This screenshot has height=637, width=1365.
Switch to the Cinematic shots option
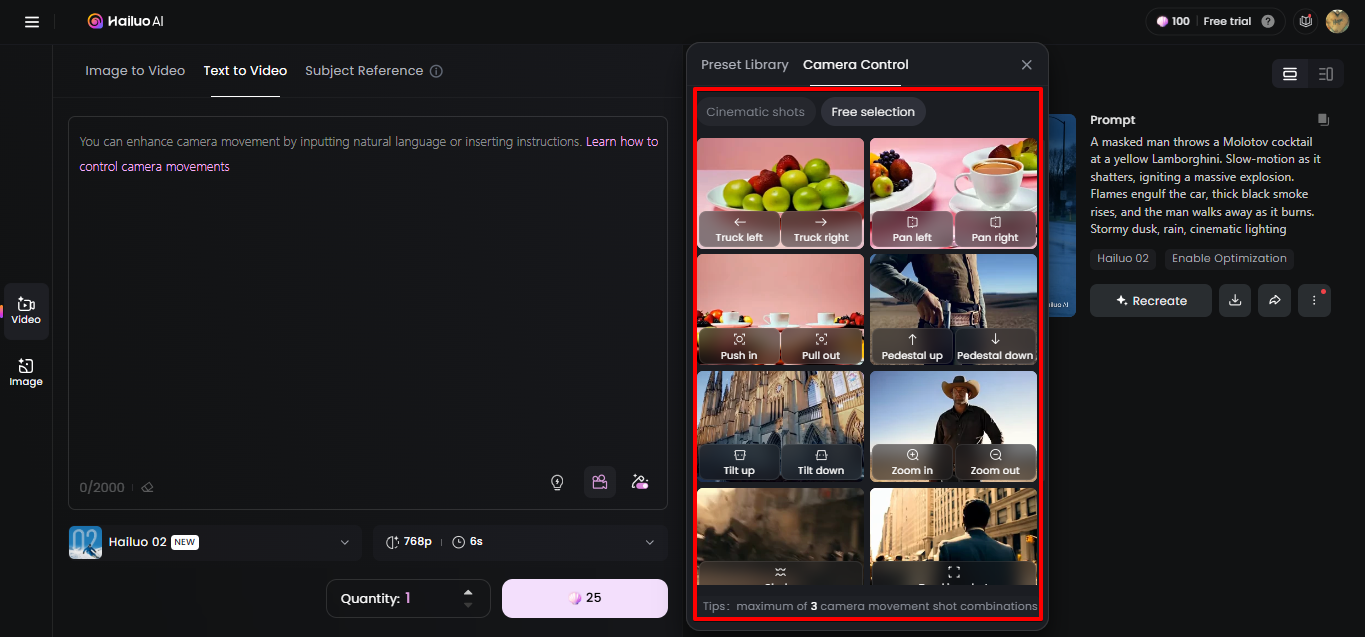point(755,112)
